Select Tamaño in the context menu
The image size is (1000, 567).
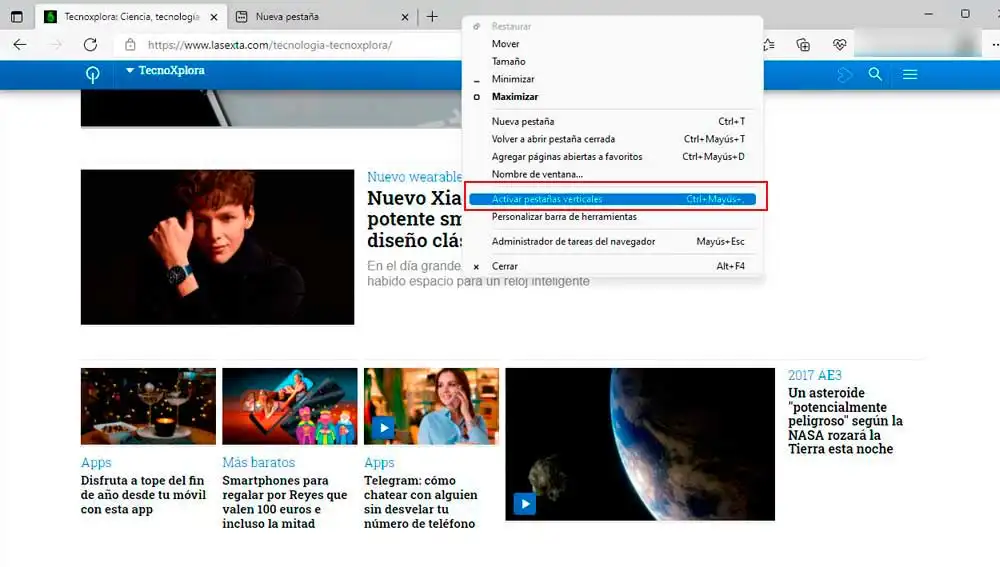point(508,61)
